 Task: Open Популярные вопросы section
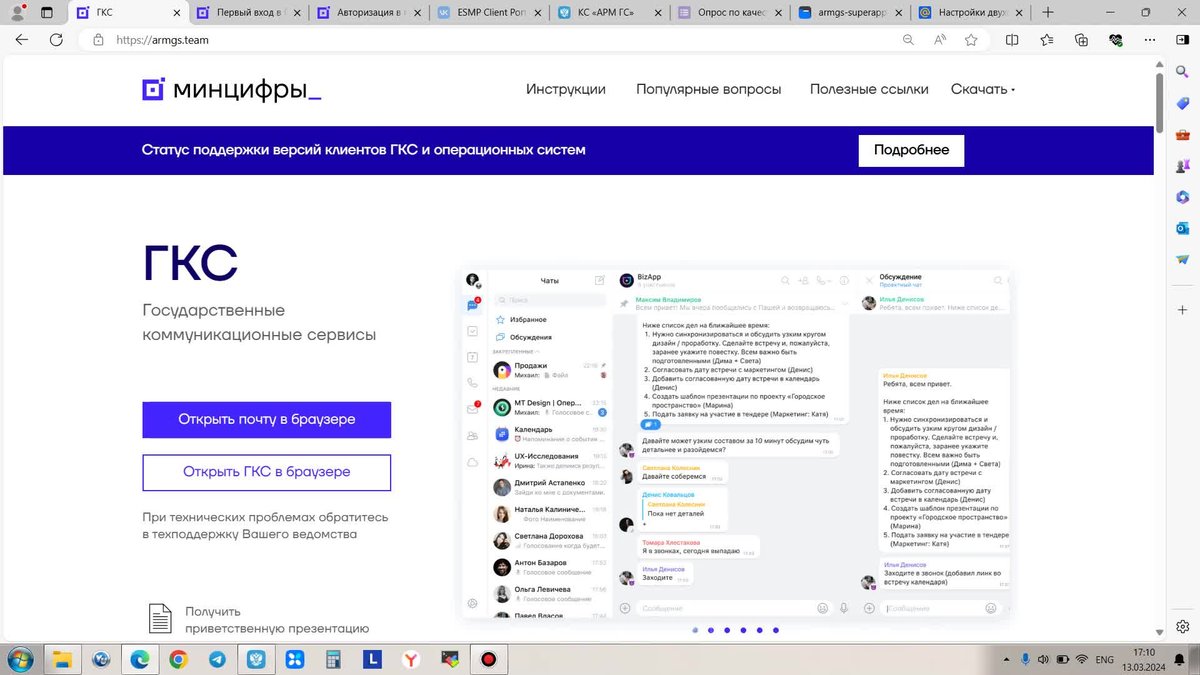pos(708,89)
